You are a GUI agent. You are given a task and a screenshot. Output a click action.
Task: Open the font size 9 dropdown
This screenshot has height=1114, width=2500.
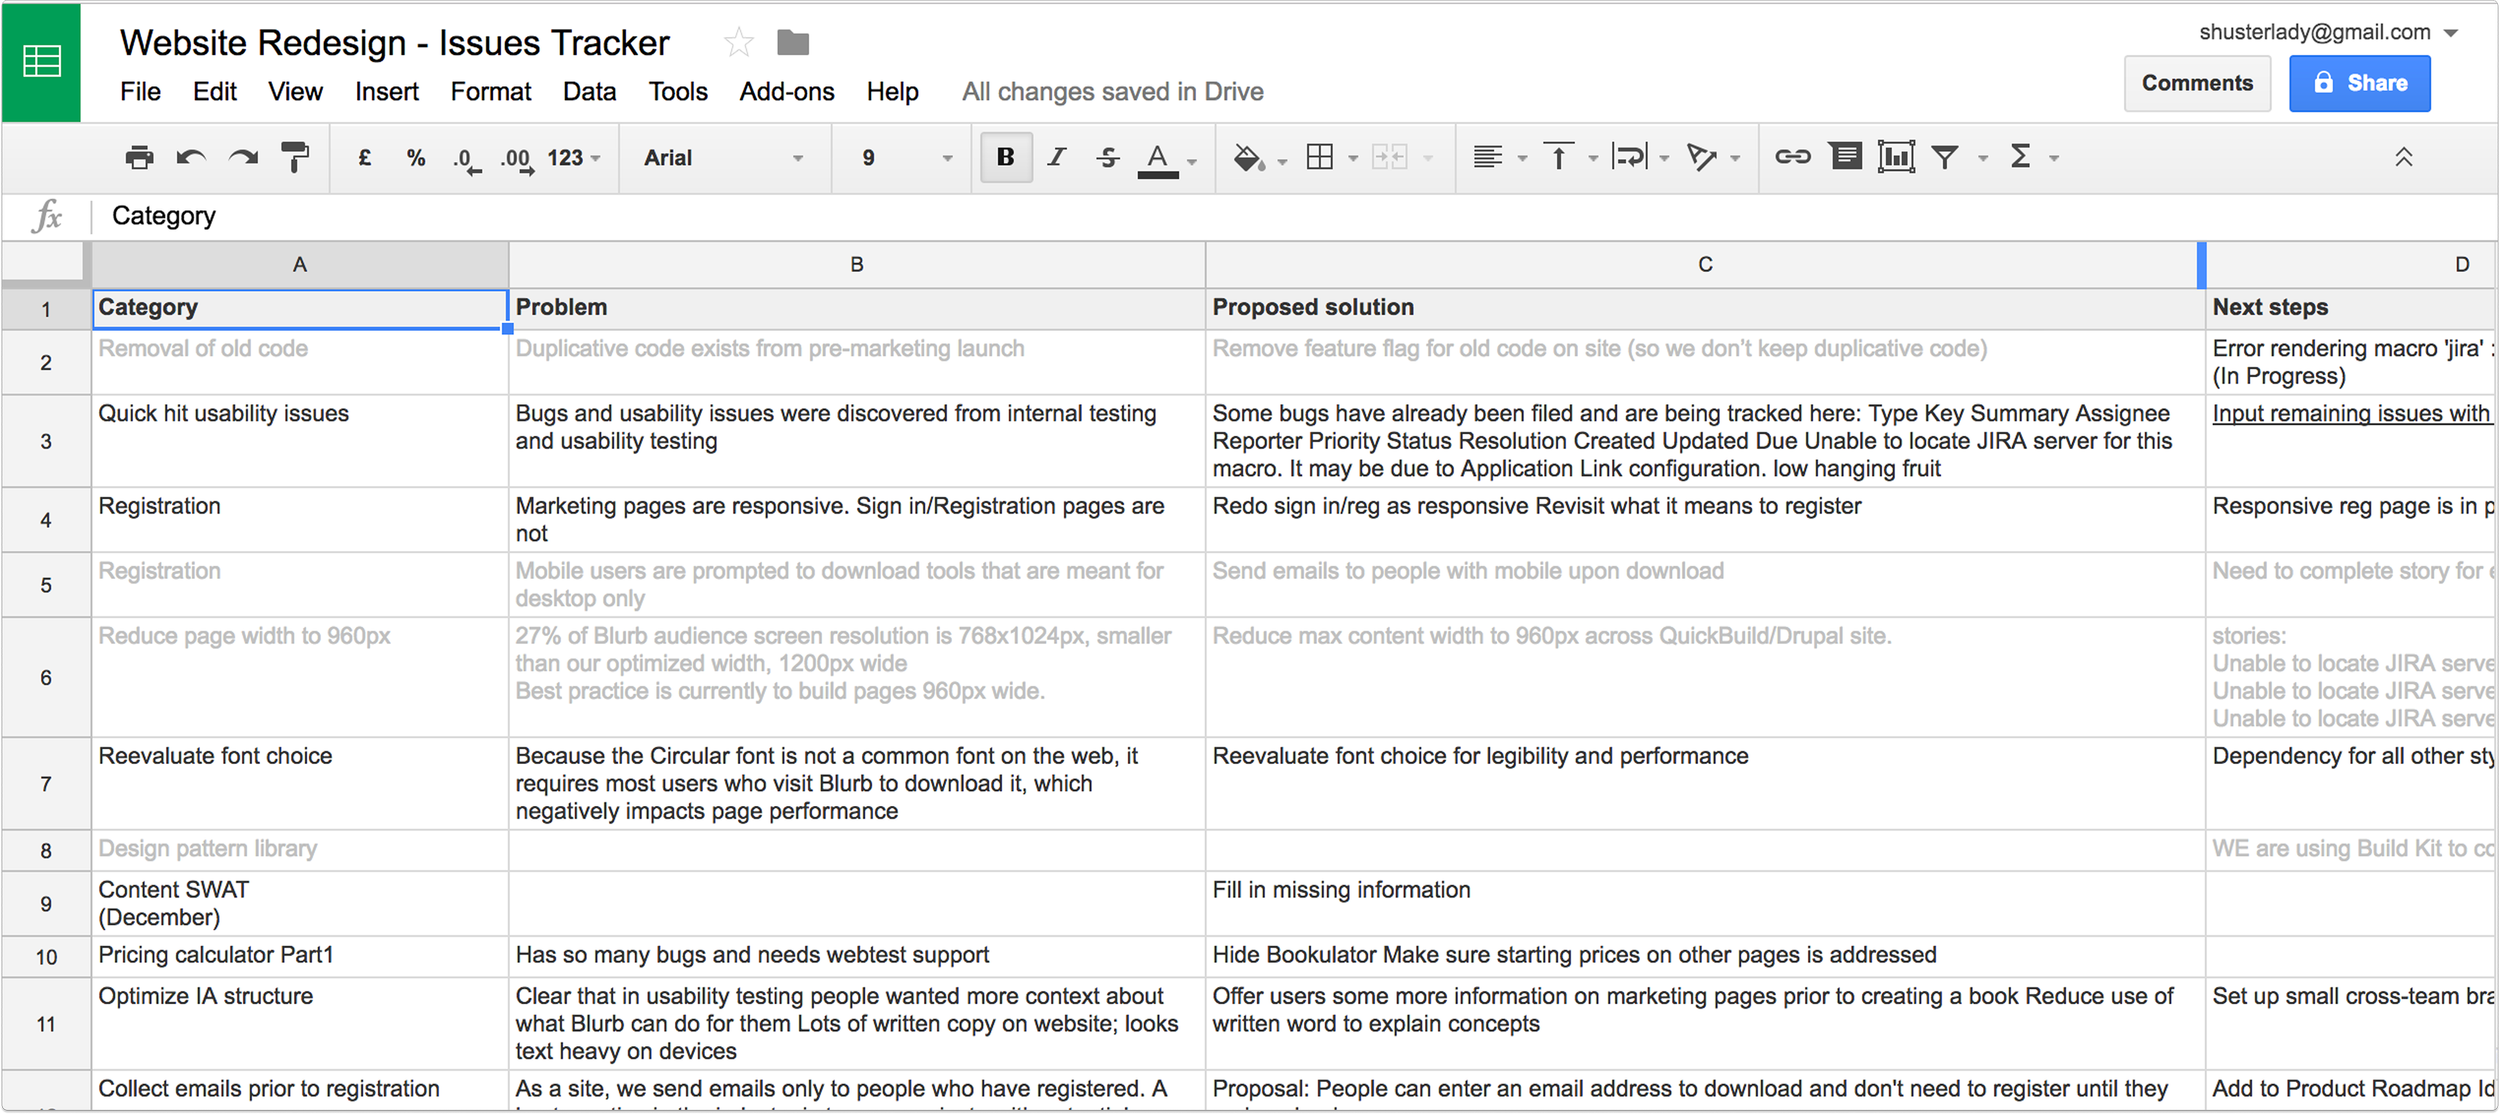click(905, 158)
